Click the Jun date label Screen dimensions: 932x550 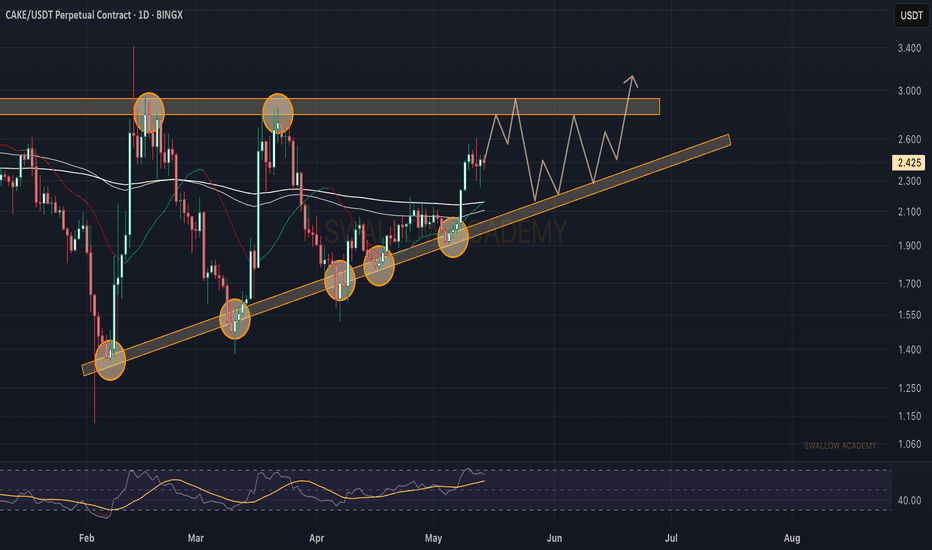[554, 538]
